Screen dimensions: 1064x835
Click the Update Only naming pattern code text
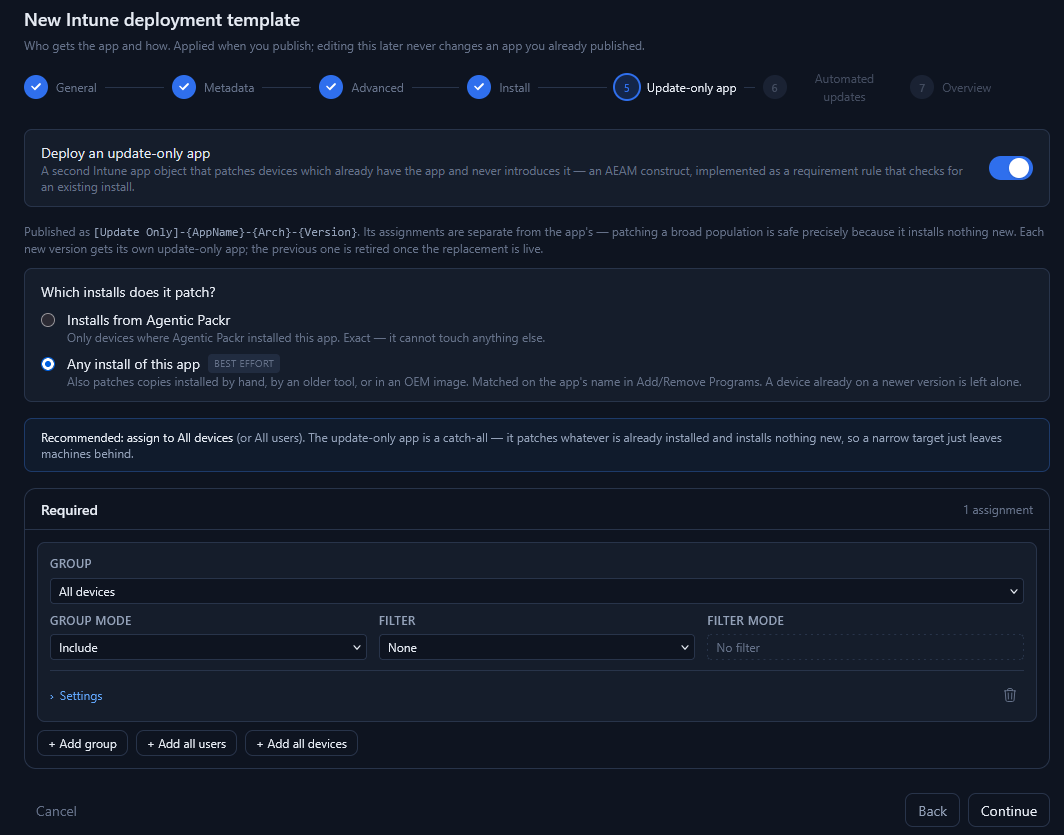pyautogui.click(x=225, y=232)
